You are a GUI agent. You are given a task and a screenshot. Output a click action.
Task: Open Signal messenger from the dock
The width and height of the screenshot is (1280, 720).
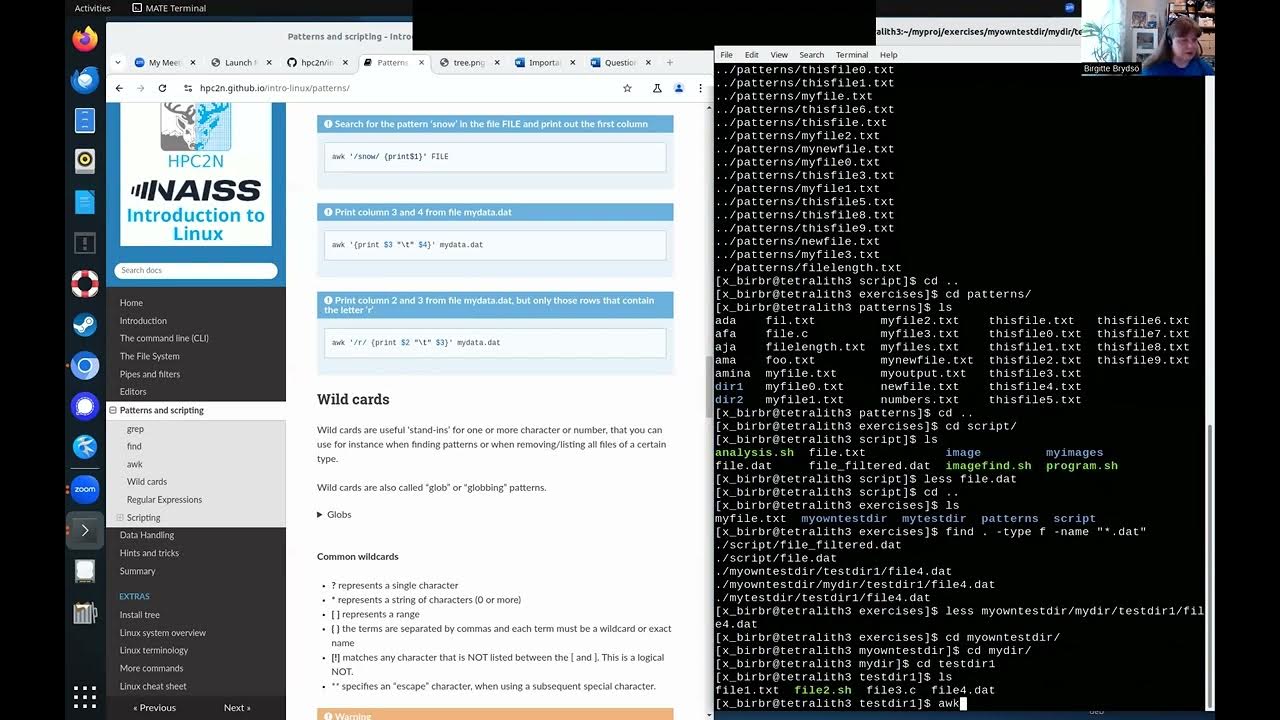pyautogui.click(x=85, y=406)
